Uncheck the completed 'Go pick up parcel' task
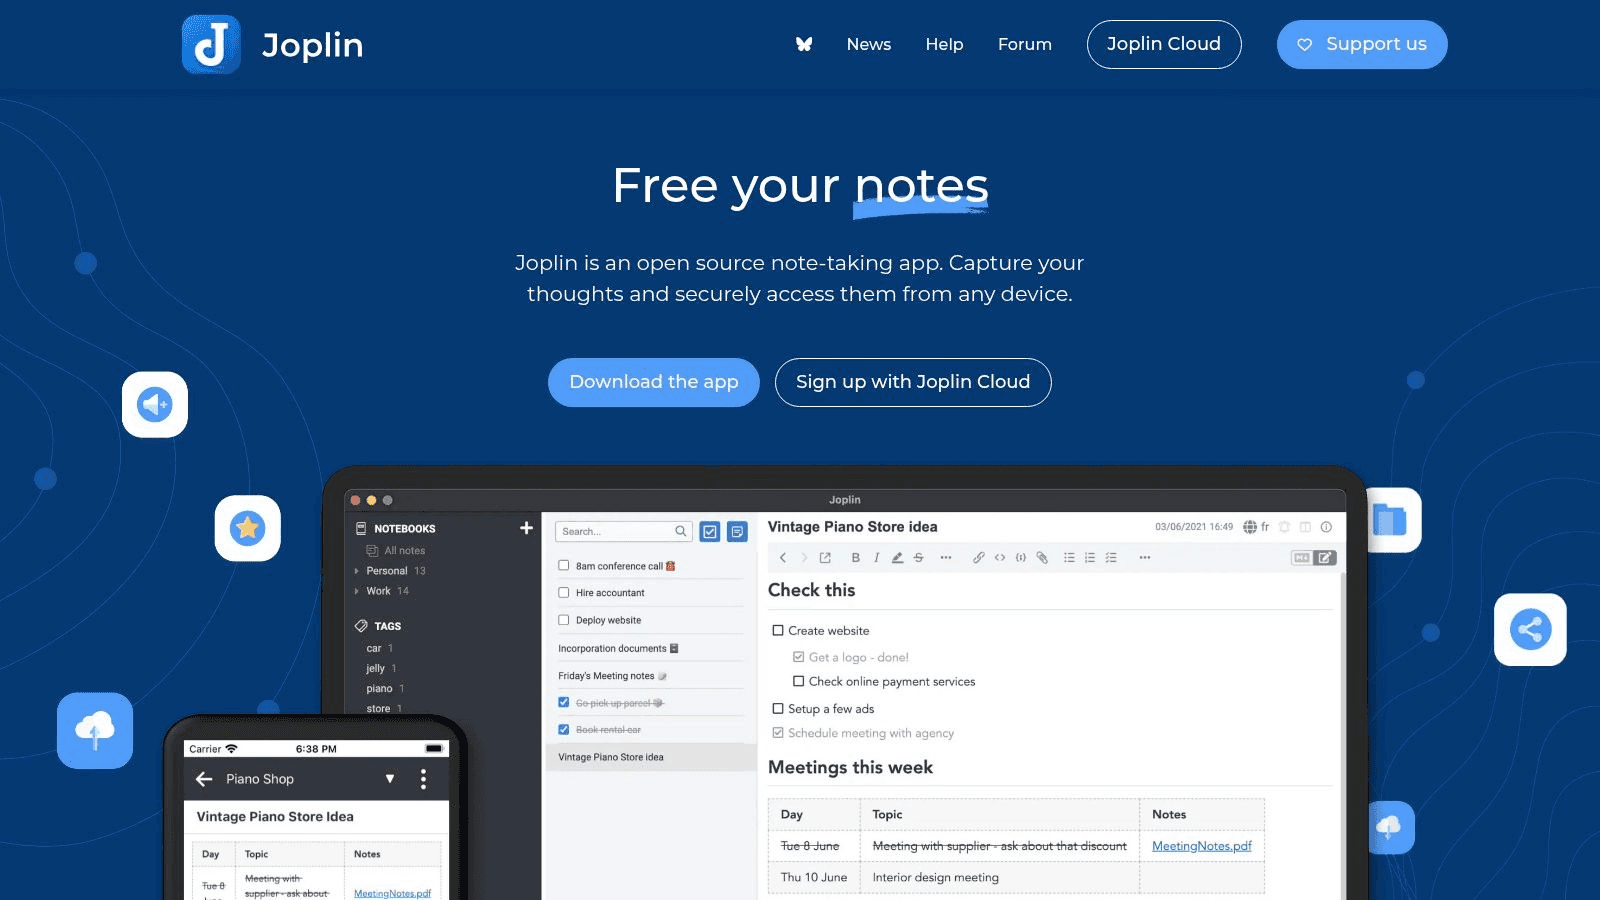Image resolution: width=1600 pixels, height=900 pixels. click(563, 702)
